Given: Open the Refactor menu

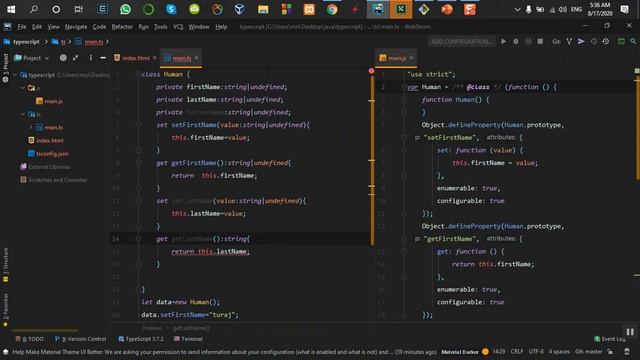Looking at the screenshot, I should [x=122, y=27].
